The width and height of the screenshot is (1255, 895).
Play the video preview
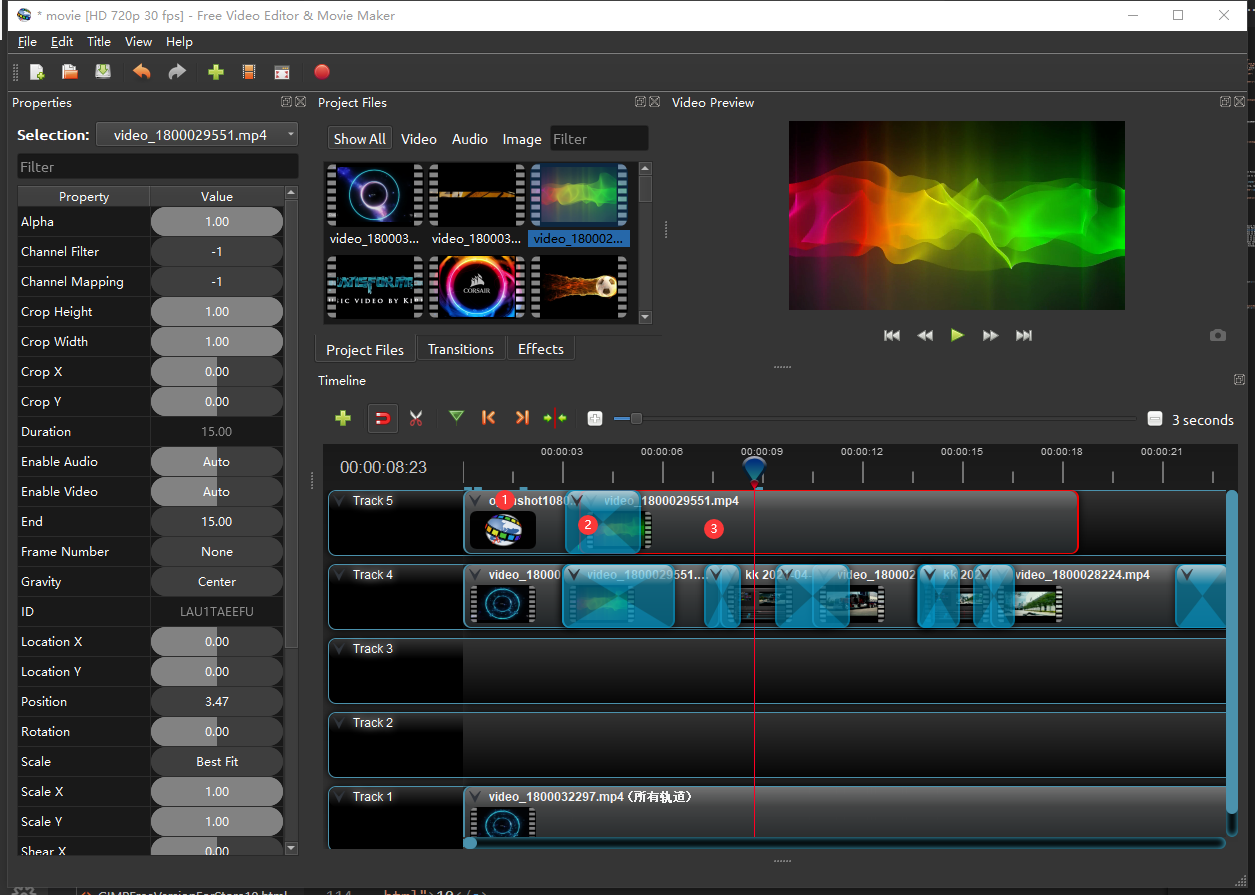(x=958, y=335)
